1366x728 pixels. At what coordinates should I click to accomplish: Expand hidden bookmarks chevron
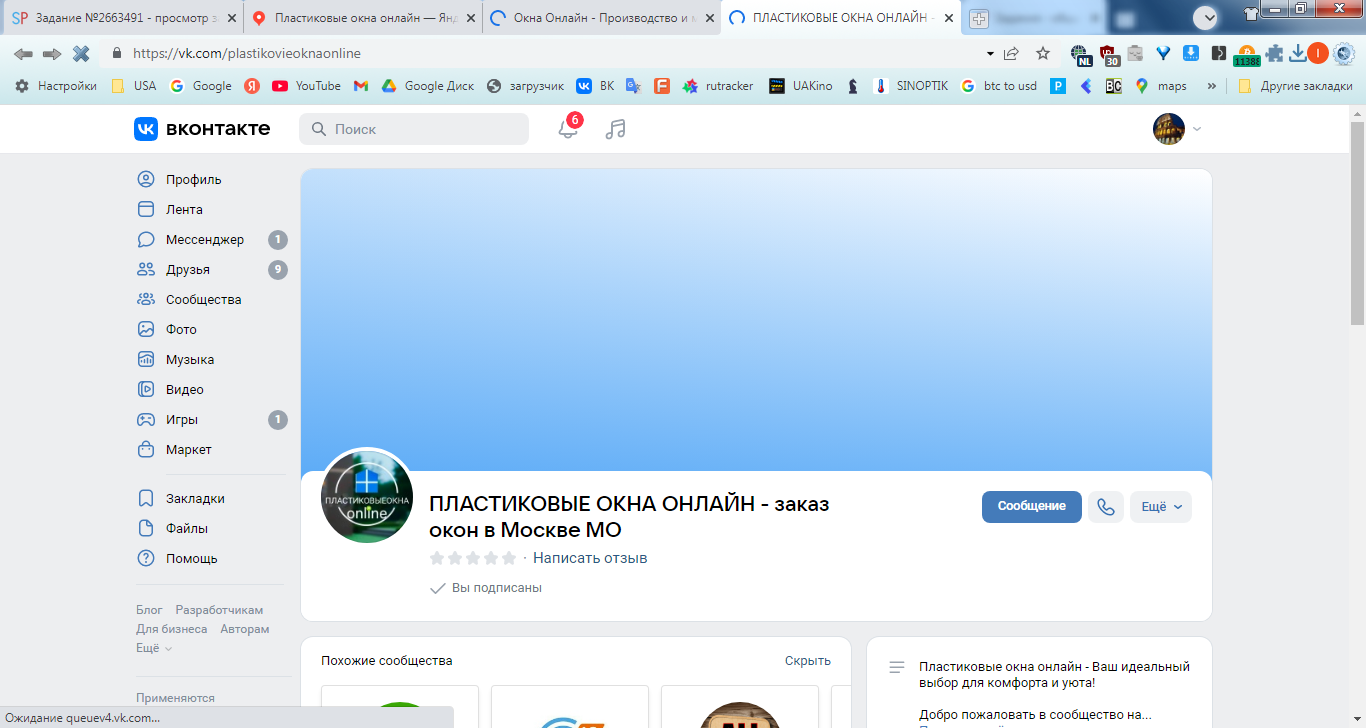[1212, 86]
